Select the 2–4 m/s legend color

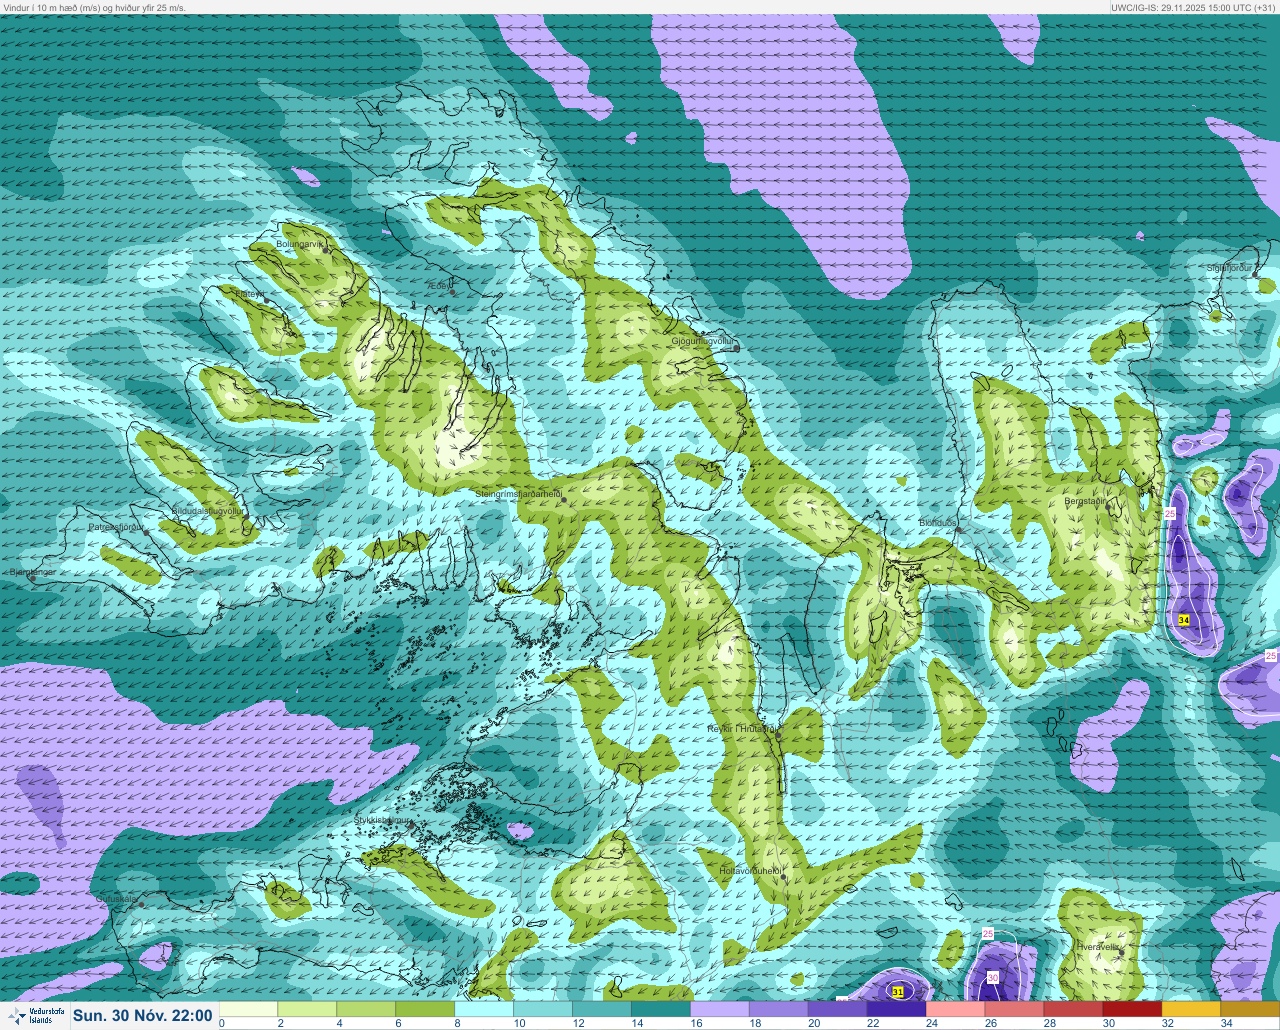click(x=307, y=1009)
